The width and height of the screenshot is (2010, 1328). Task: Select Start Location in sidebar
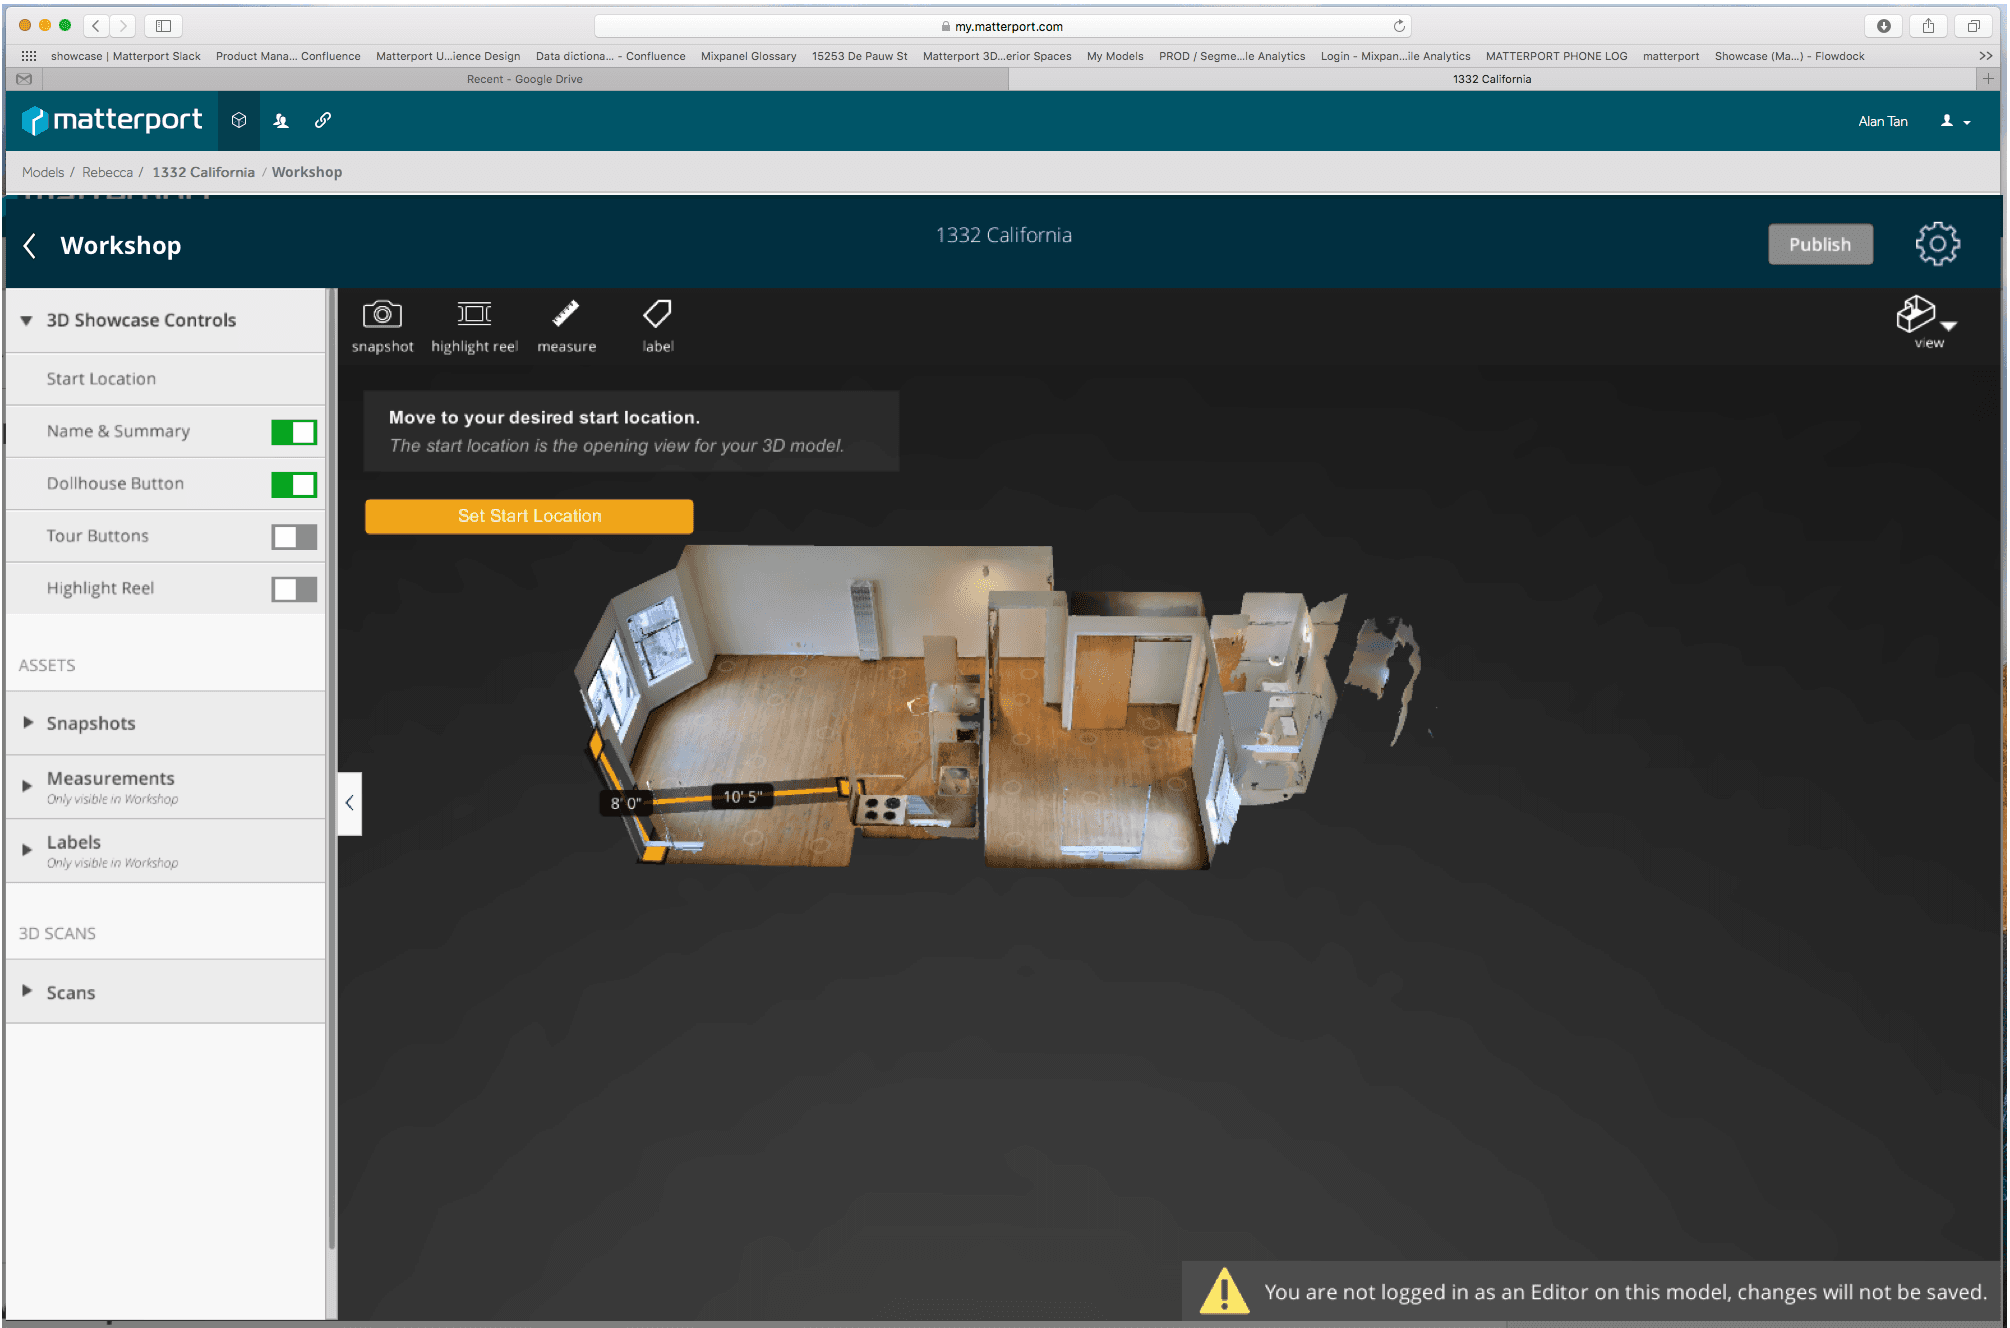click(x=165, y=379)
